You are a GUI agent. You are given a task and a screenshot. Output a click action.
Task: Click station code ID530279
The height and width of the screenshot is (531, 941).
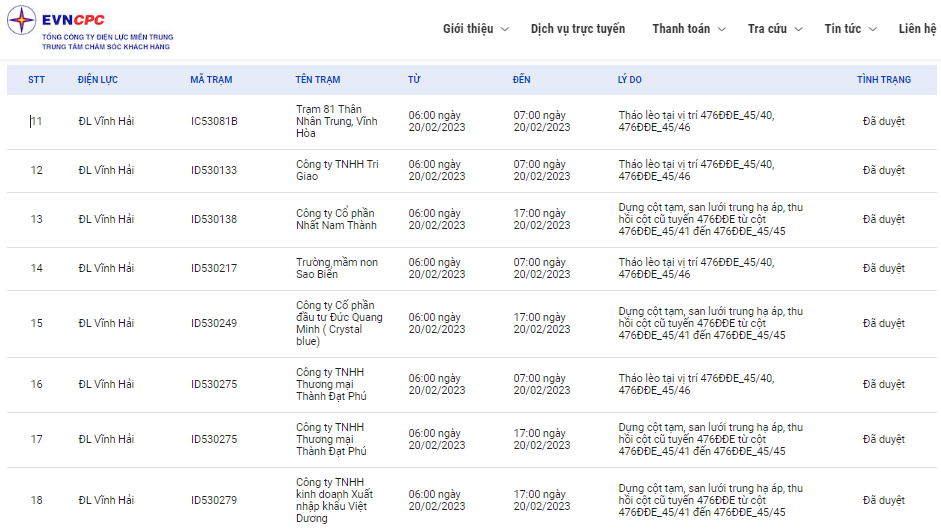(x=214, y=500)
